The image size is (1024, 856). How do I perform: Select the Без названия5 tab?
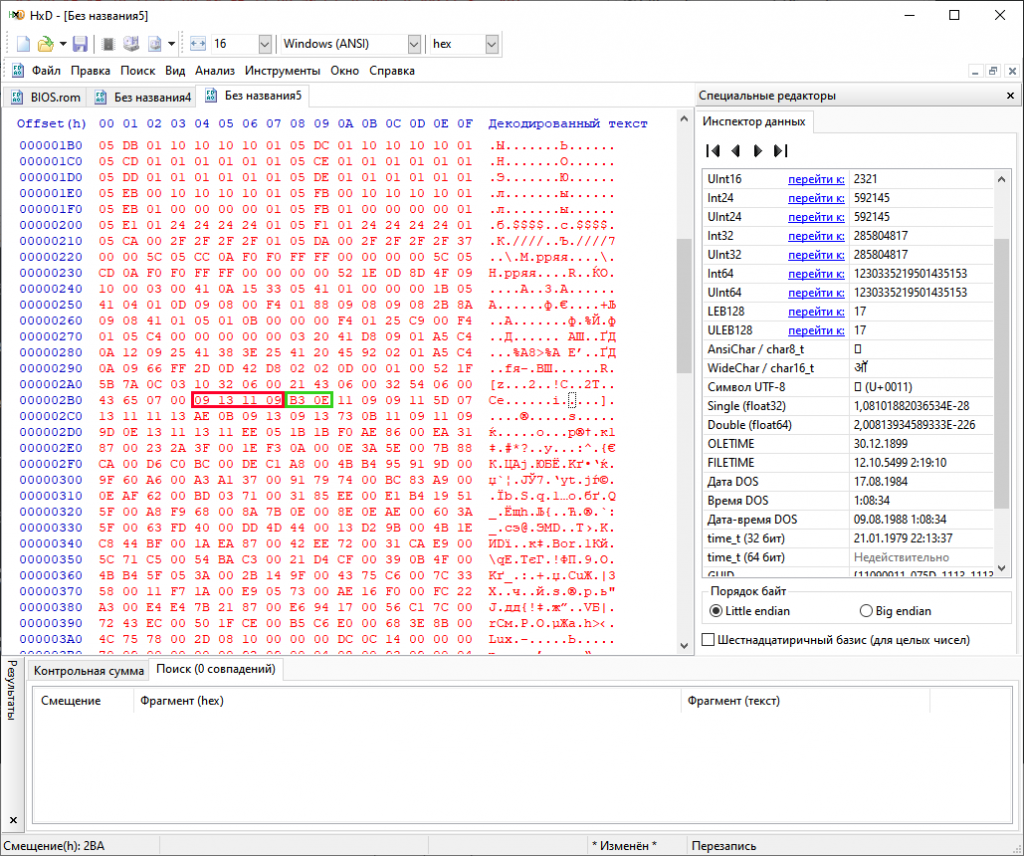[253, 95]
